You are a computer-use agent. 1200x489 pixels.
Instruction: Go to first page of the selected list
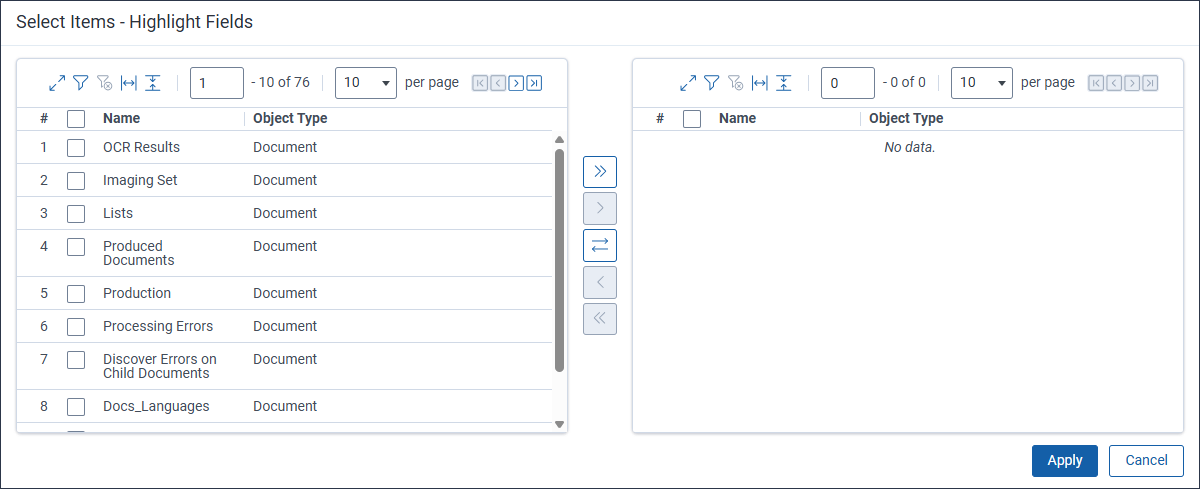(1096, 83)
